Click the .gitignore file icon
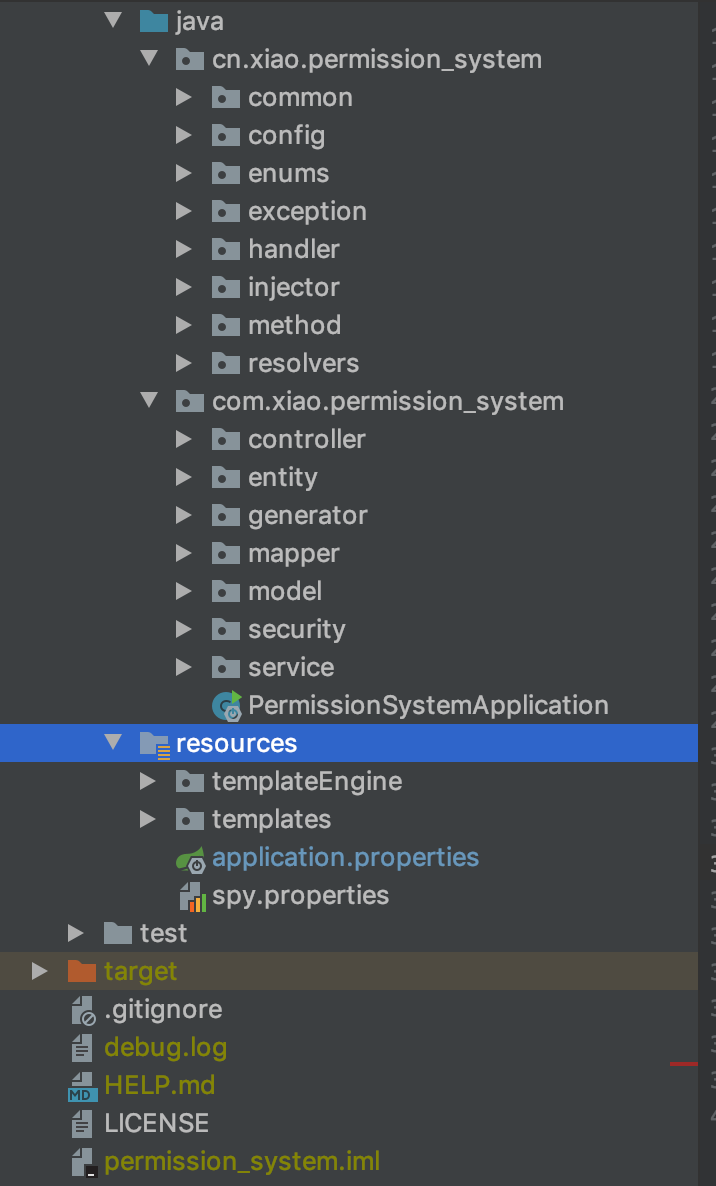 pyautogui.click(x=83, y=1010)
